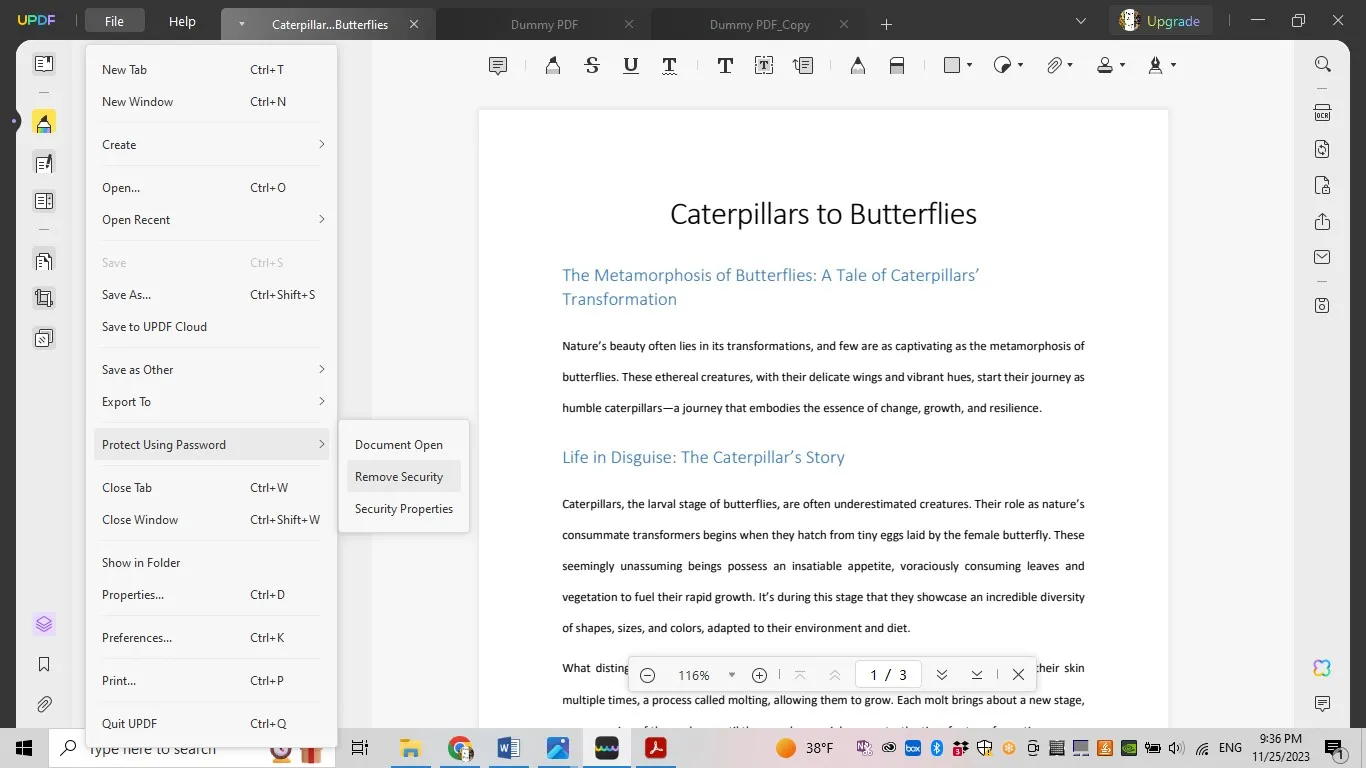This screenshot has height=768, width=1366.
Task: Switch to the Dummy PDF tab
Action: point(544,24)
